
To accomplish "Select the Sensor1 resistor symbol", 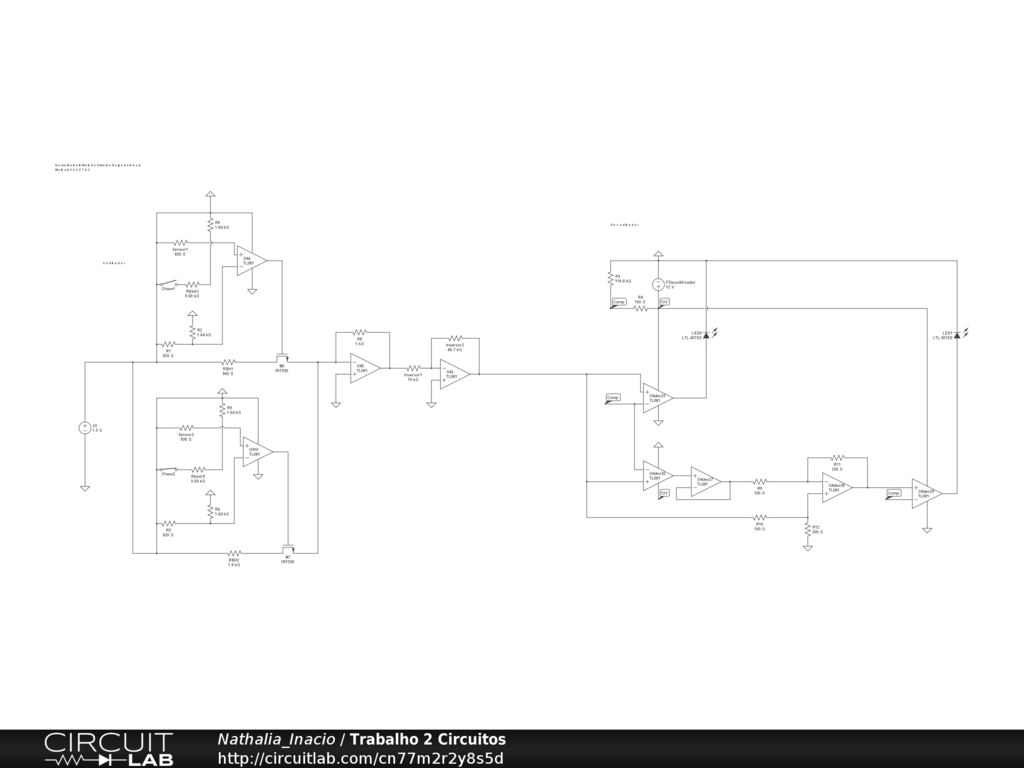I will pyautogui.click(x=181, y=242).
